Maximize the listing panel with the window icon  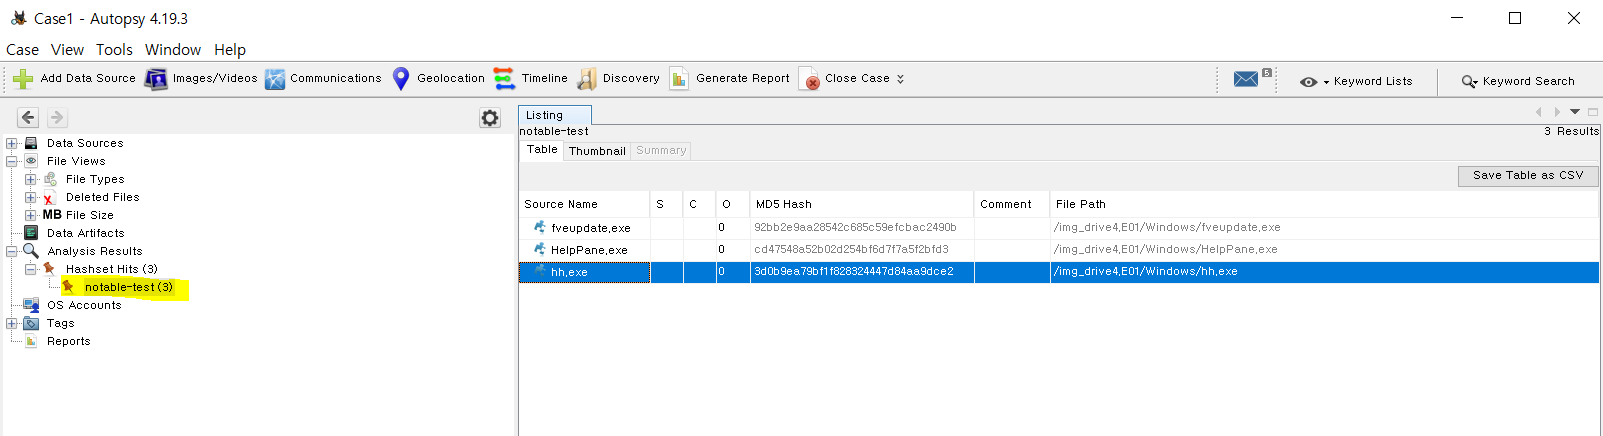tap(1593, 112)
